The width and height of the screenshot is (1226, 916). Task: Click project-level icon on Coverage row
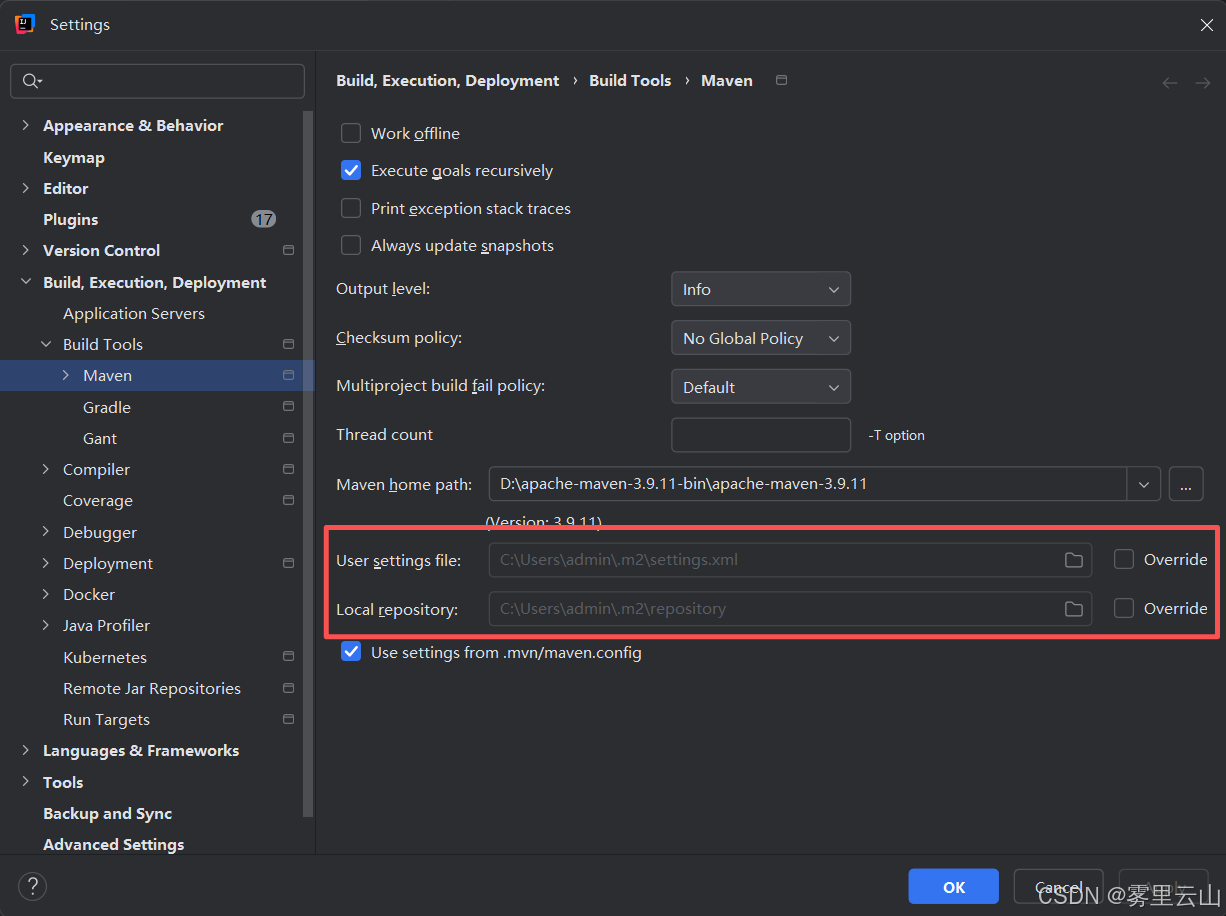coord(289,500)
